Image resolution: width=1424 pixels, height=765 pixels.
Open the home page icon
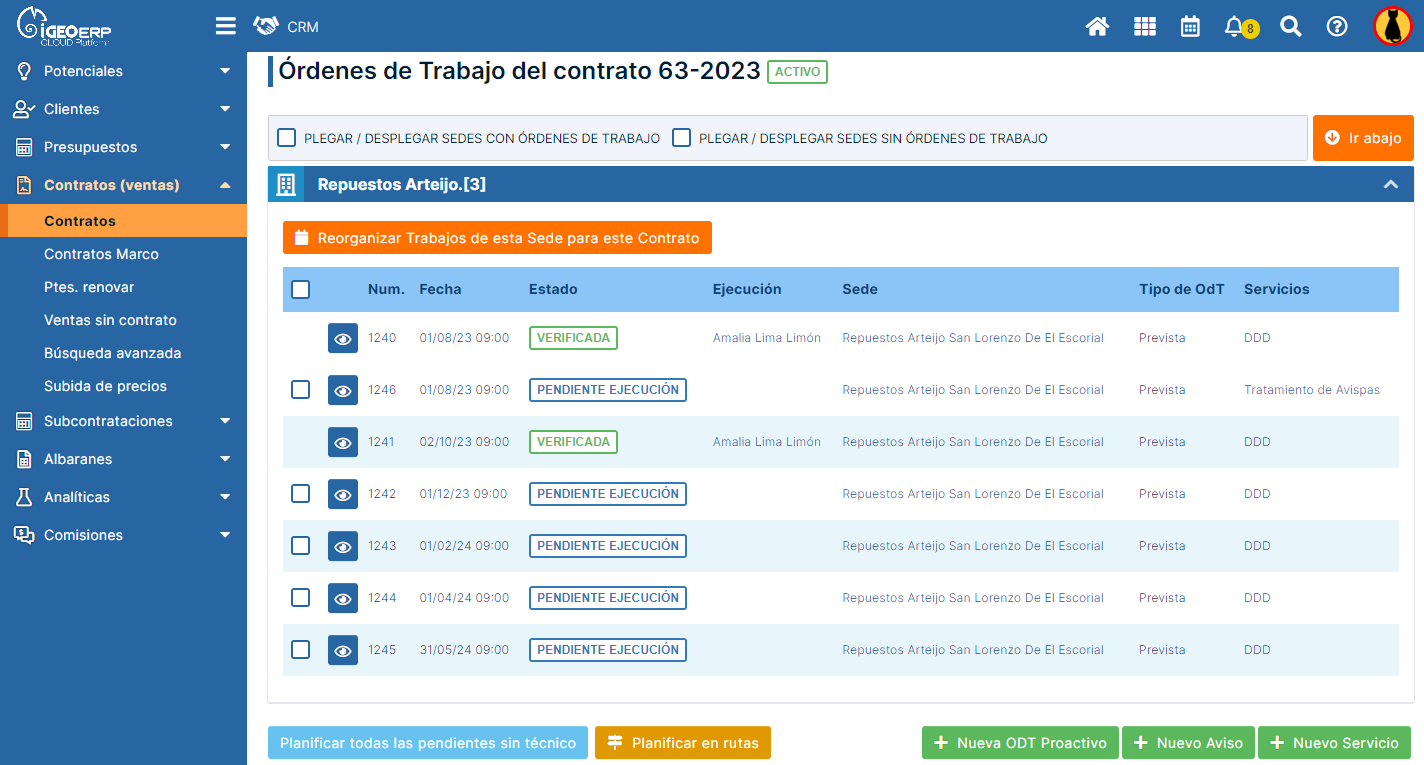[1097, 27]
